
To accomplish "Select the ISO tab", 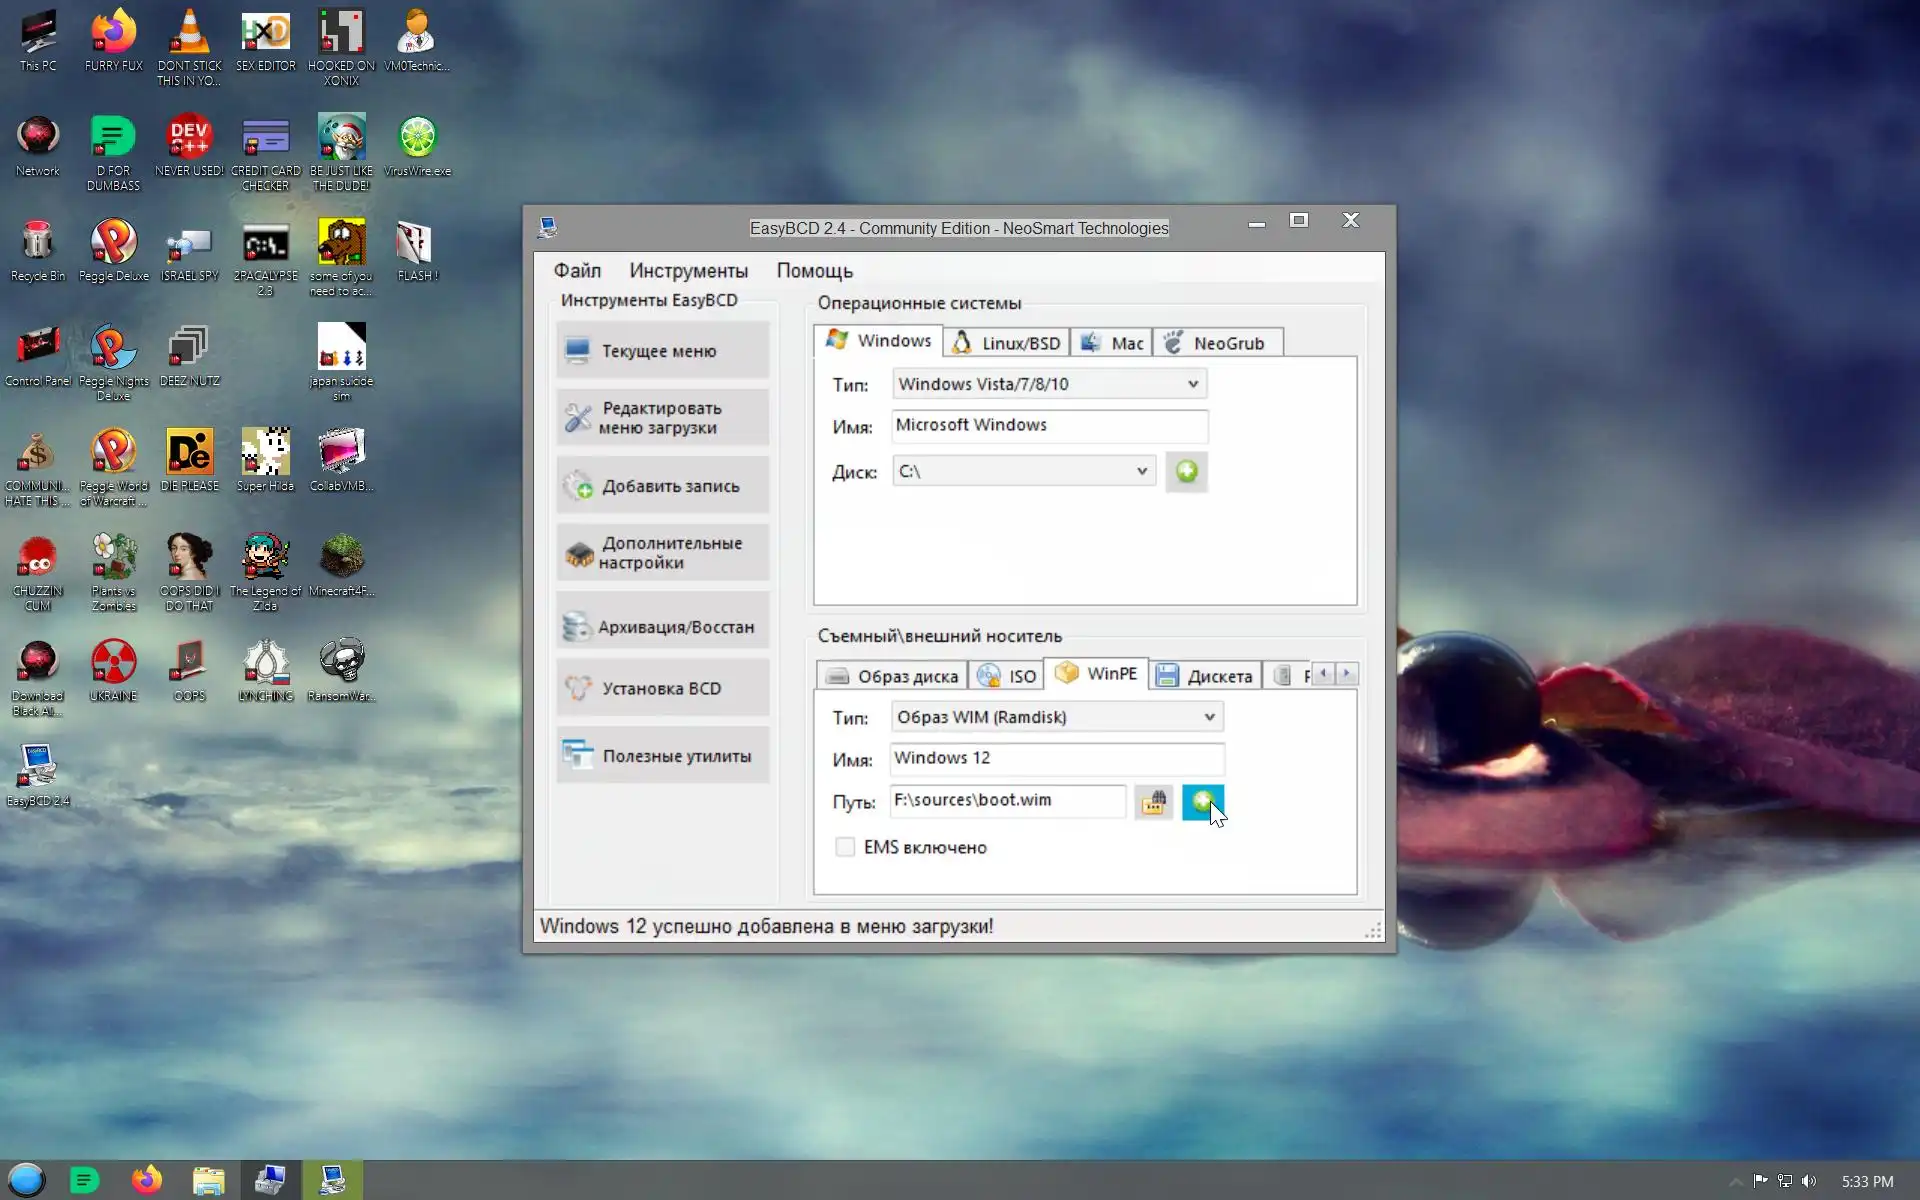I will 1006,676.
